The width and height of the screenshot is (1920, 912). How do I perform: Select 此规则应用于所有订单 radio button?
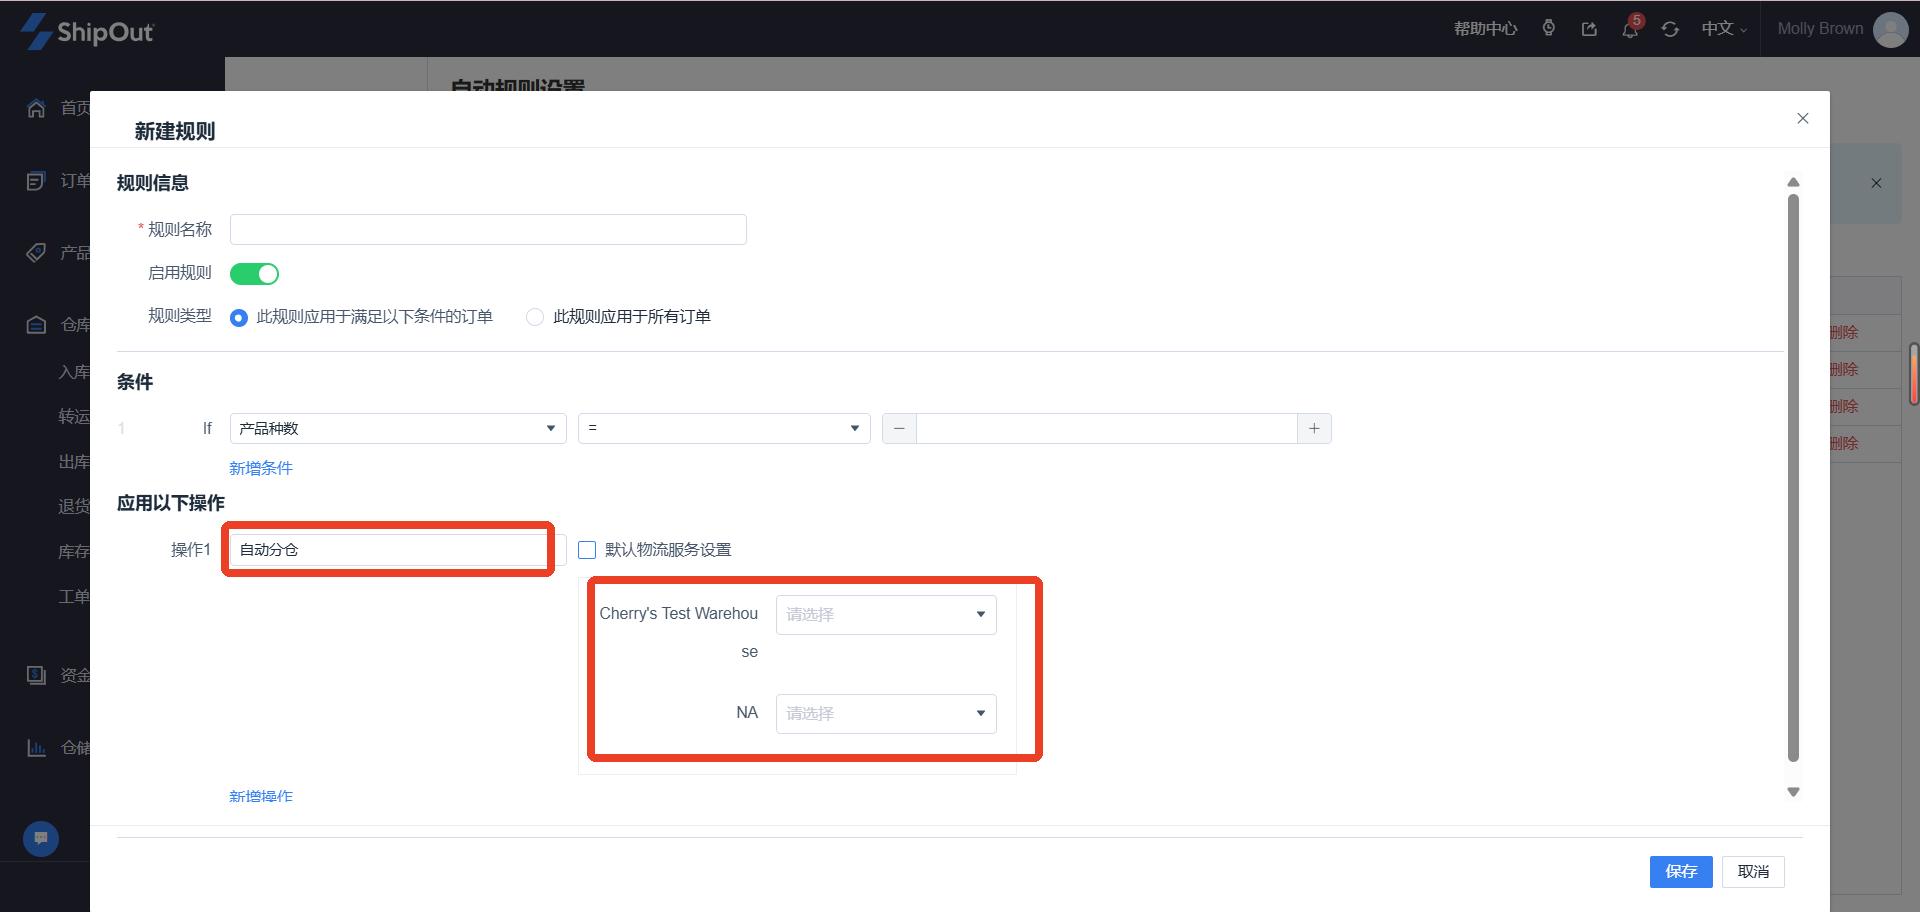(535, 317)
